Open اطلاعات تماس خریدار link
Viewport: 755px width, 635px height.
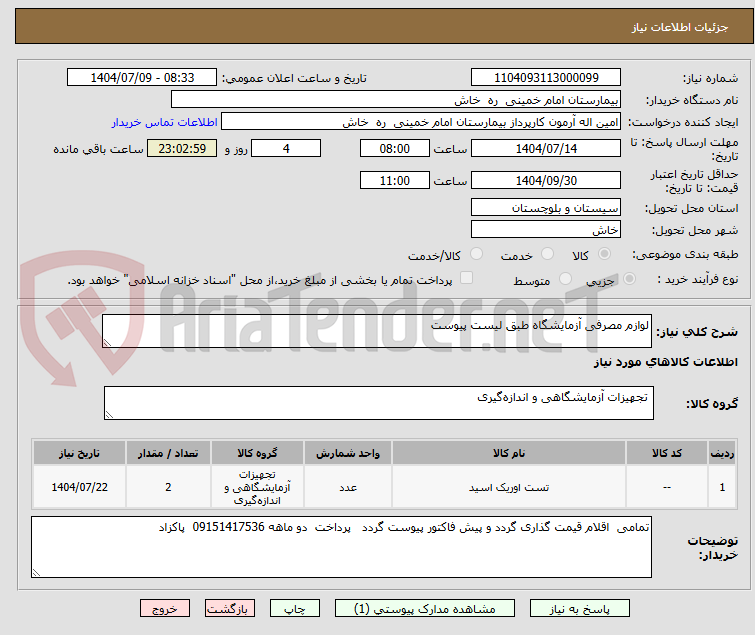click(165, 122)
